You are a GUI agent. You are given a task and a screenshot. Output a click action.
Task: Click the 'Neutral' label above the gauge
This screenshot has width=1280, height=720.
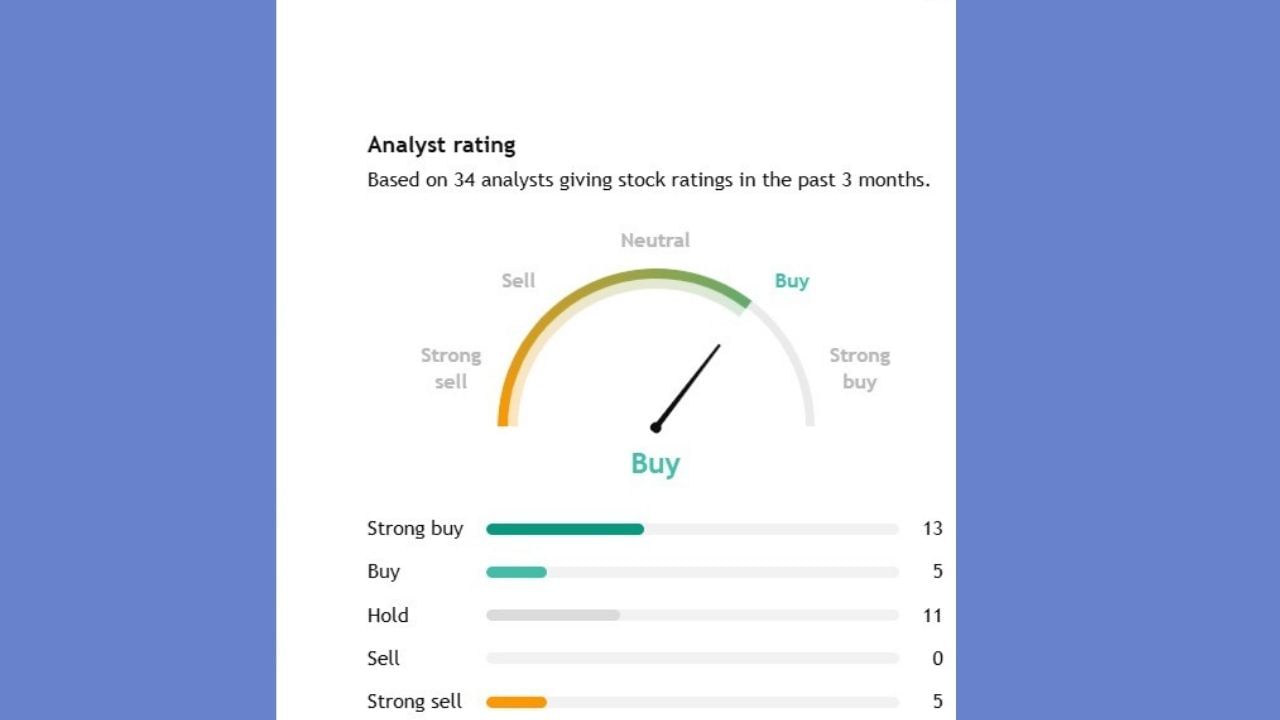coord(655,240)
